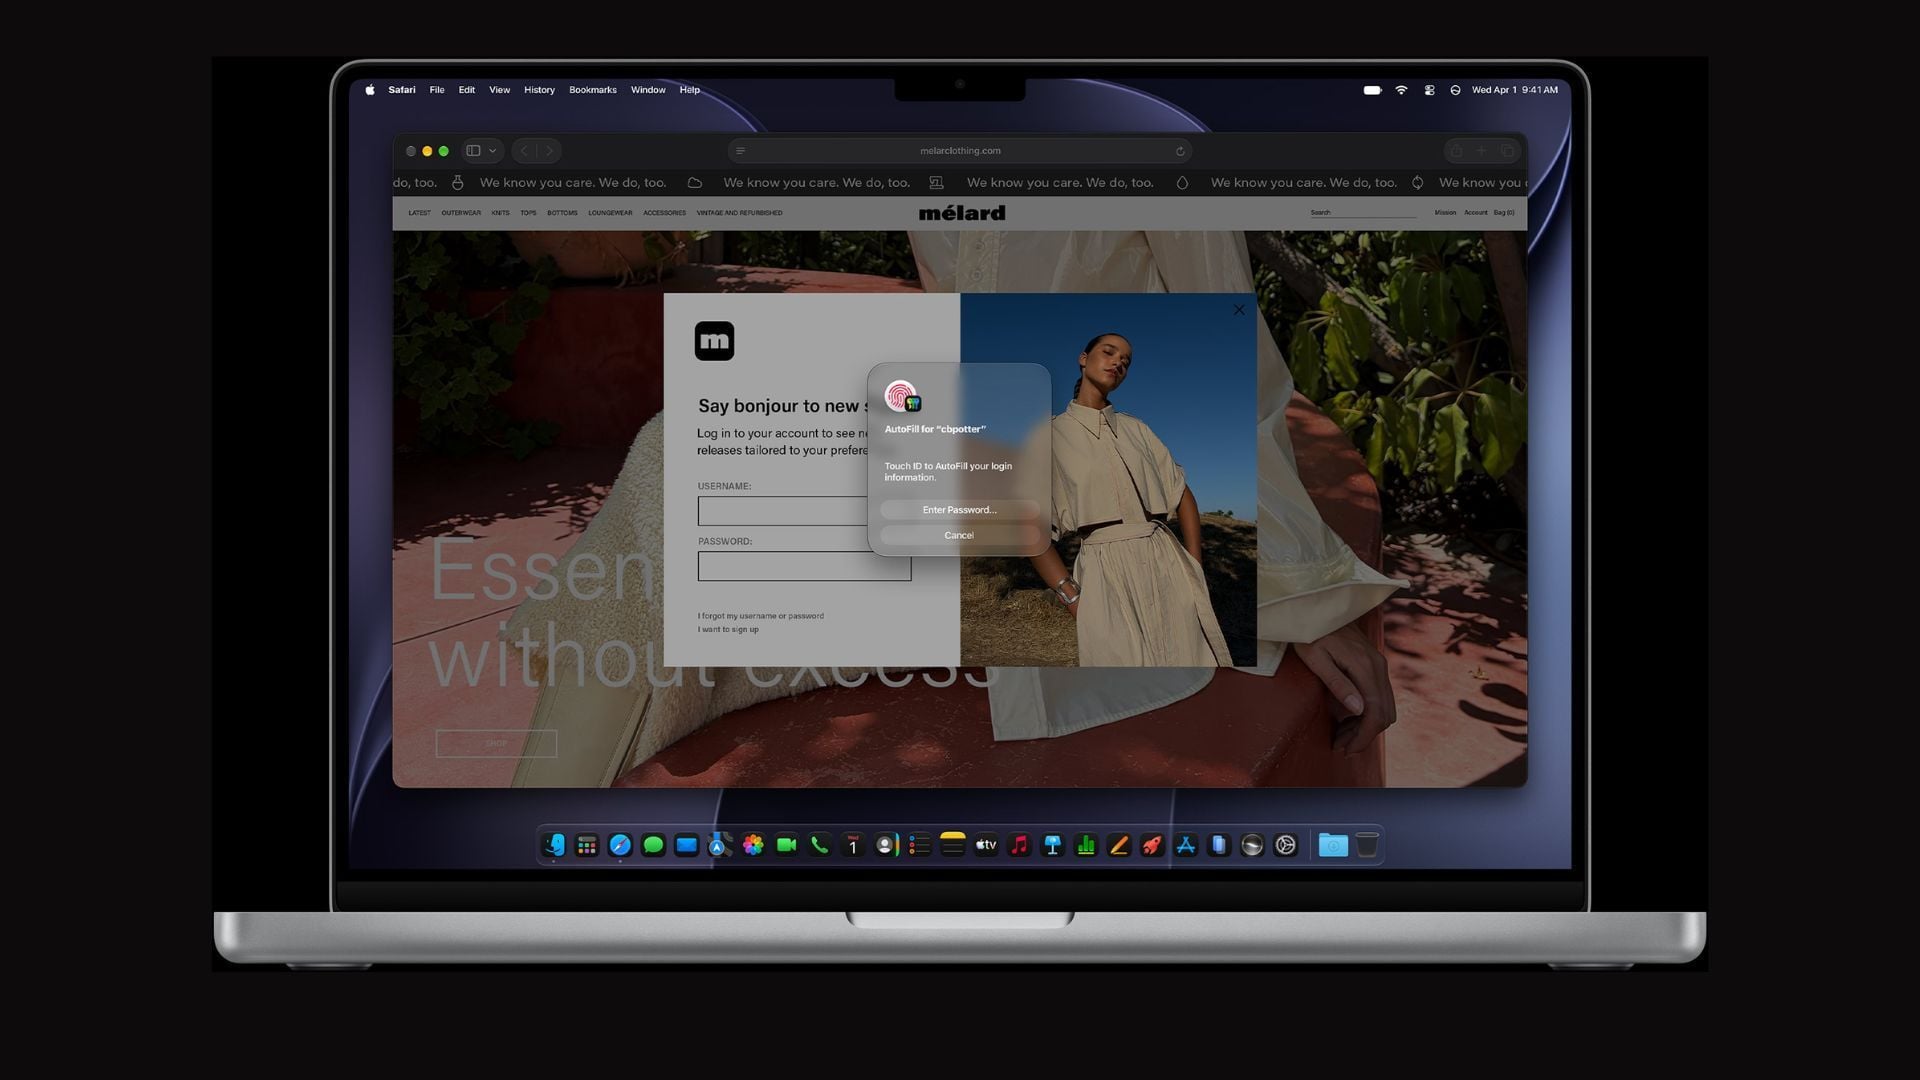Open Contacts from the Dock
This screenshot has height=1080, width=1920.
click(x=886, y=846)
